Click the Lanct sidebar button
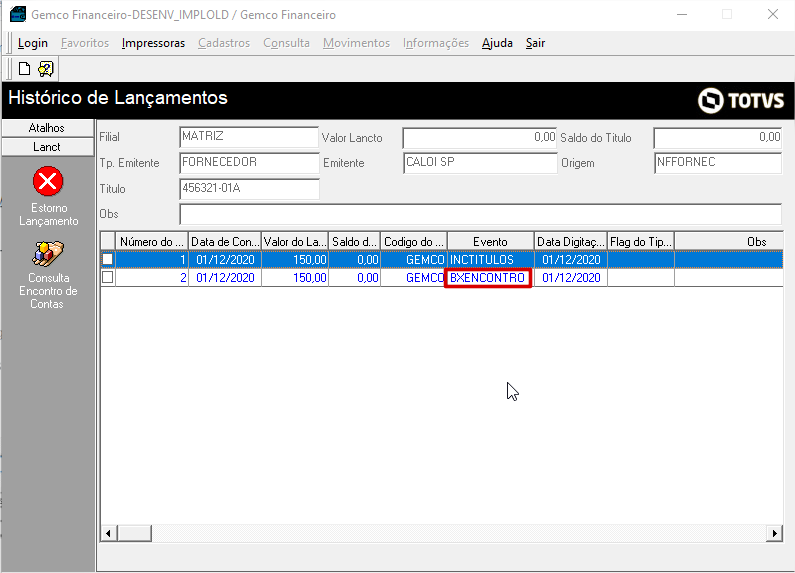The width and height of the screenshot is (795, 573). coord(48,147)
